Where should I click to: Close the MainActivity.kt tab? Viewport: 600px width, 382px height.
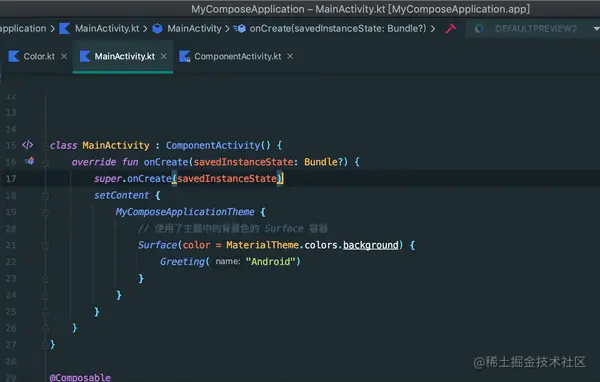[x=164, y=56]
